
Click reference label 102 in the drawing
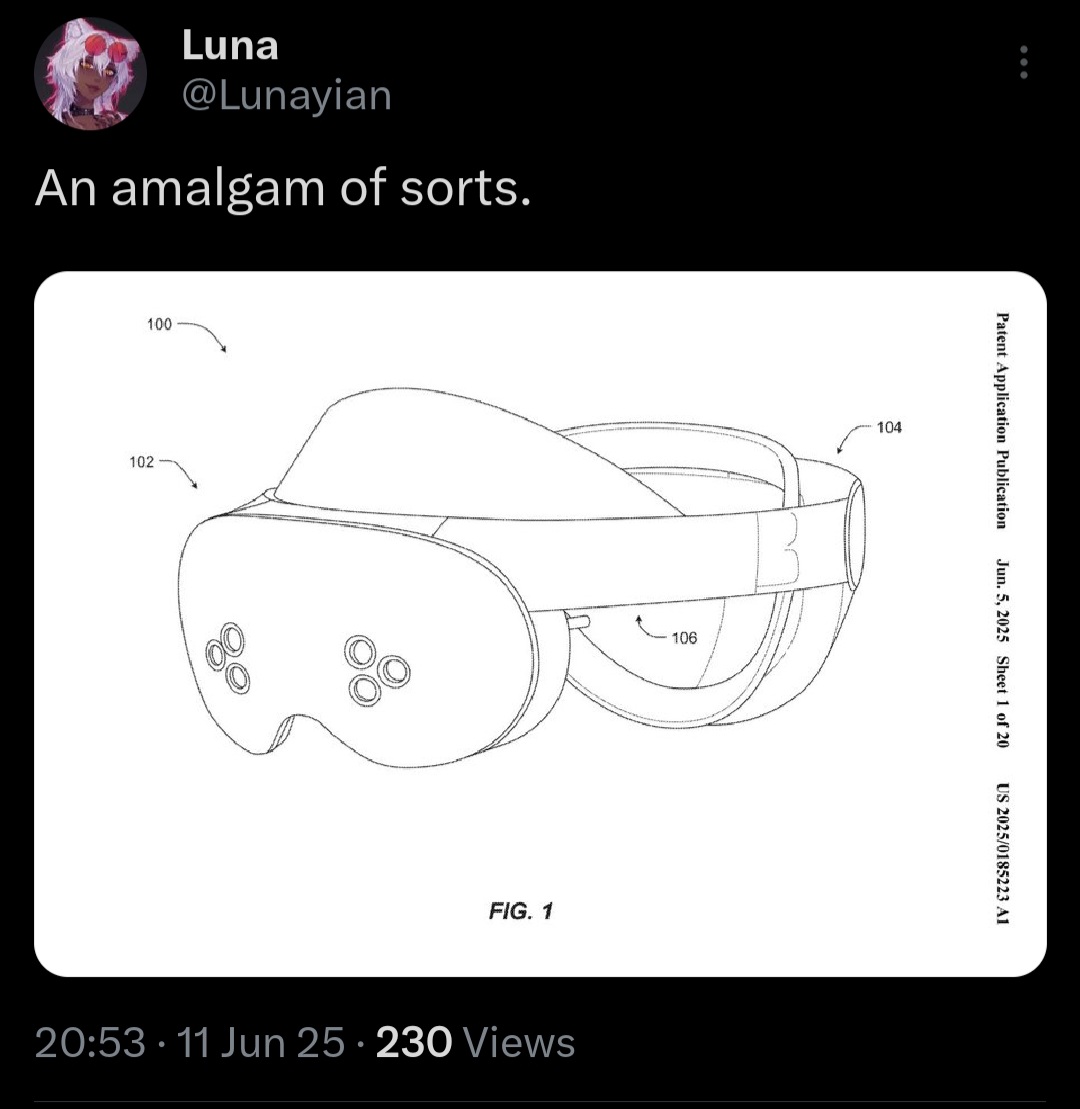(141, 462)
